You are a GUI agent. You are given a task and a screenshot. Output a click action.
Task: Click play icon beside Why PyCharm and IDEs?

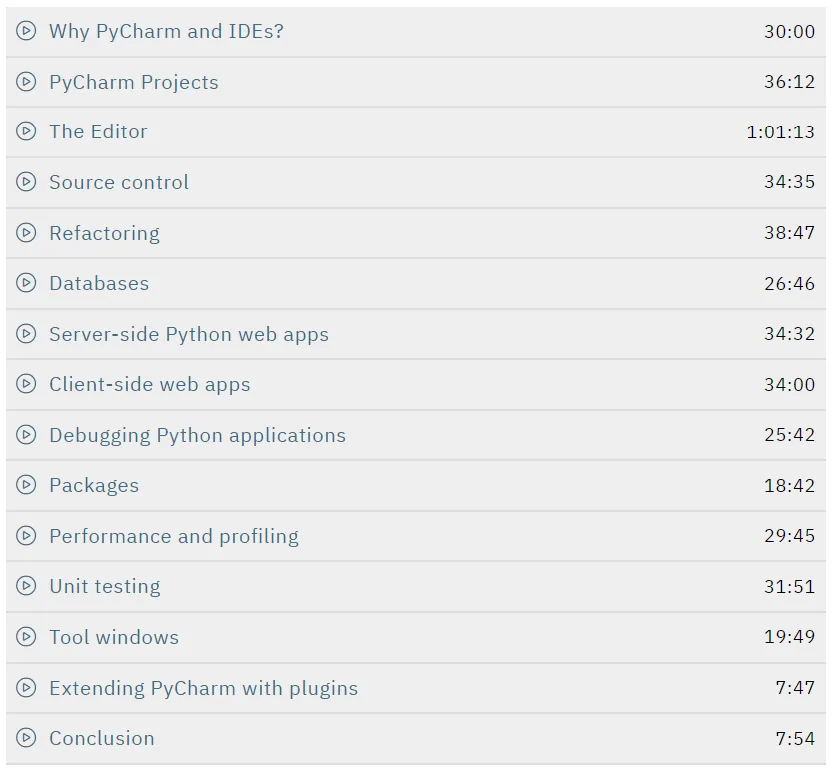(26, 31)
